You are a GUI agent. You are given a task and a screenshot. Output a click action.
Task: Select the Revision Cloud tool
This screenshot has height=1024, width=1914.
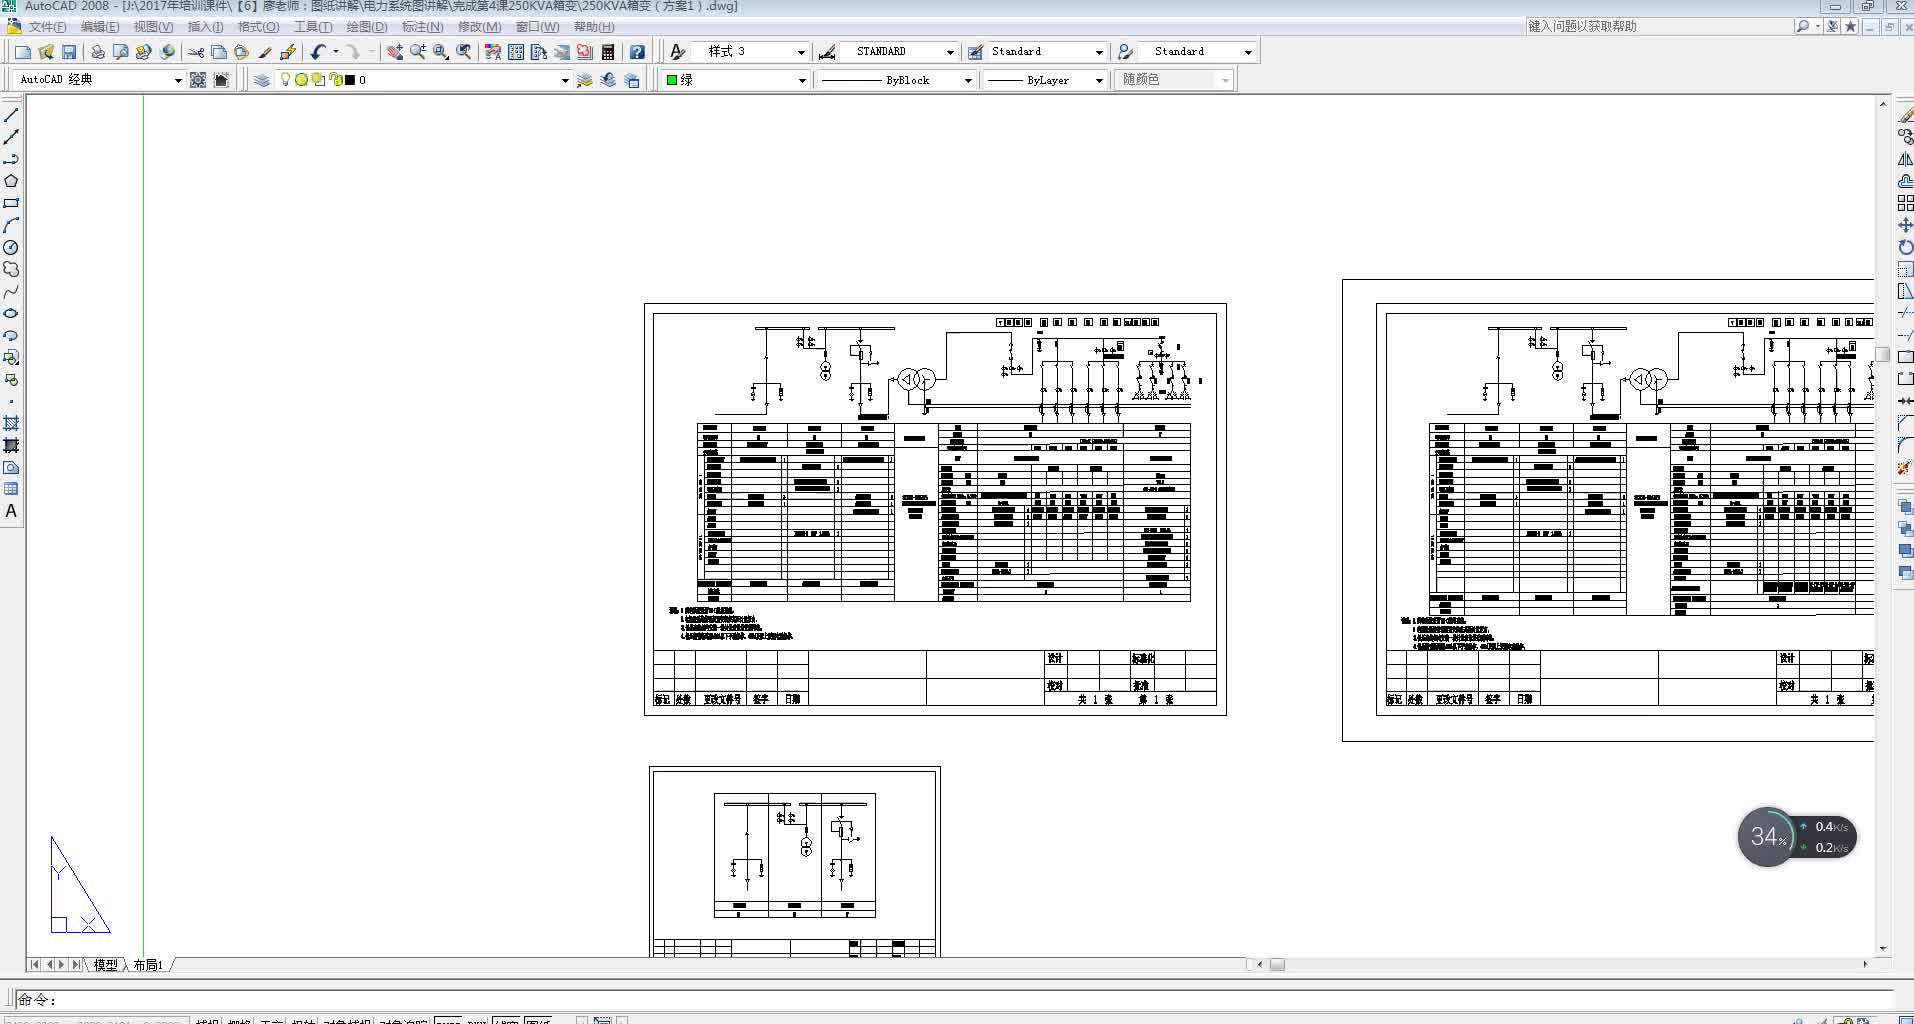click(x=11, y=269)
